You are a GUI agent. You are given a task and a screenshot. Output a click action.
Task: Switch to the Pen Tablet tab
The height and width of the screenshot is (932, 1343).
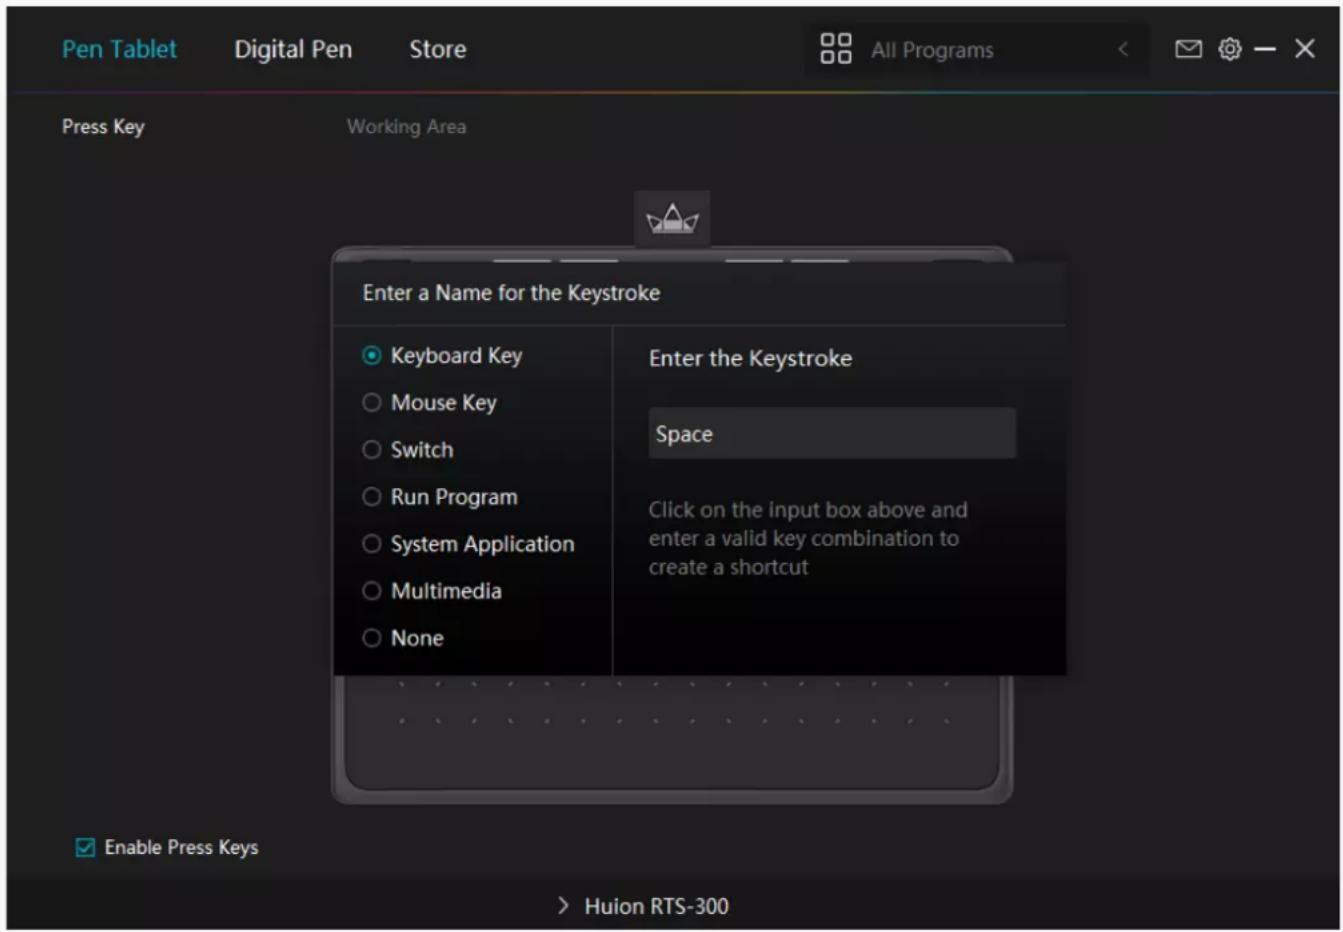[x=119, y=49]
